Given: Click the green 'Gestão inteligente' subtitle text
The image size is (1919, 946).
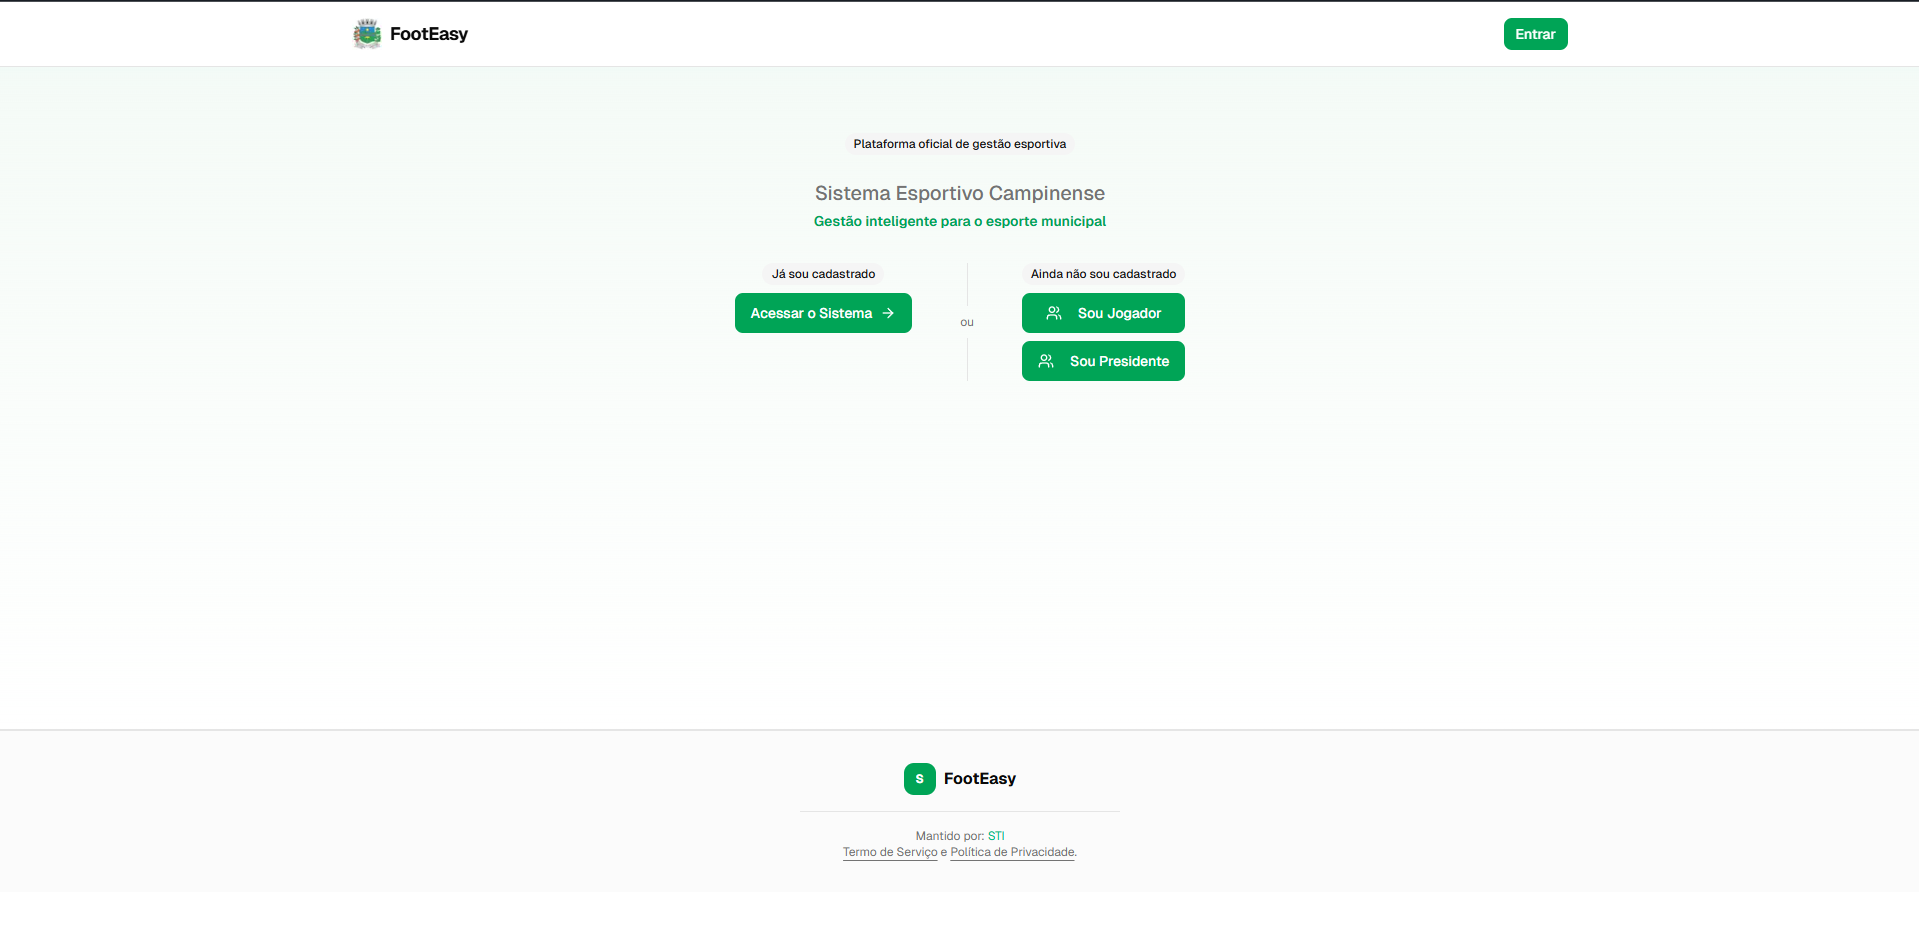Looking at the screenshot, I should coord(959,221).
